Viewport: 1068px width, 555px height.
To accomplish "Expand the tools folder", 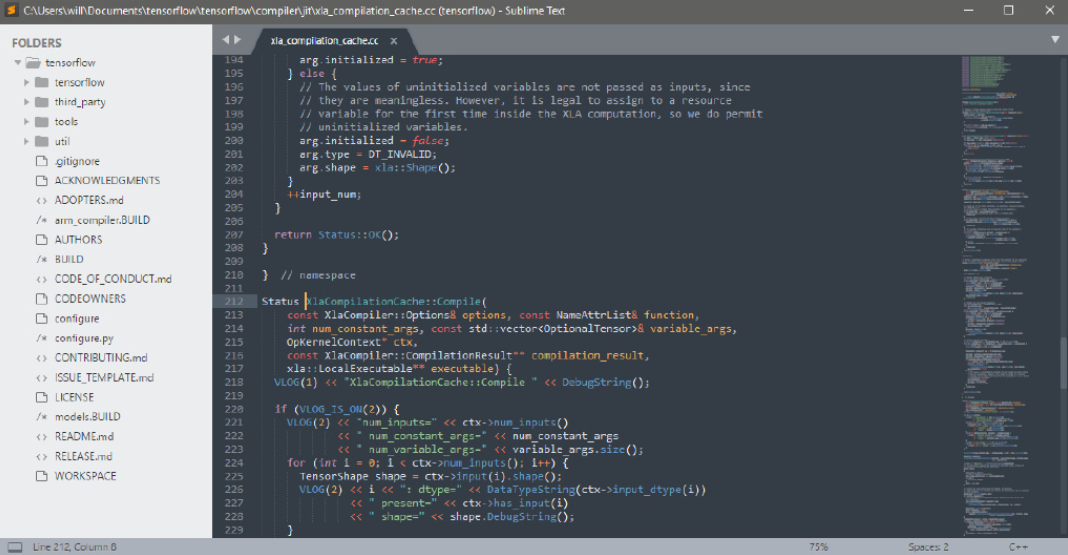I will pyautogui.click(x=27, y=122).
